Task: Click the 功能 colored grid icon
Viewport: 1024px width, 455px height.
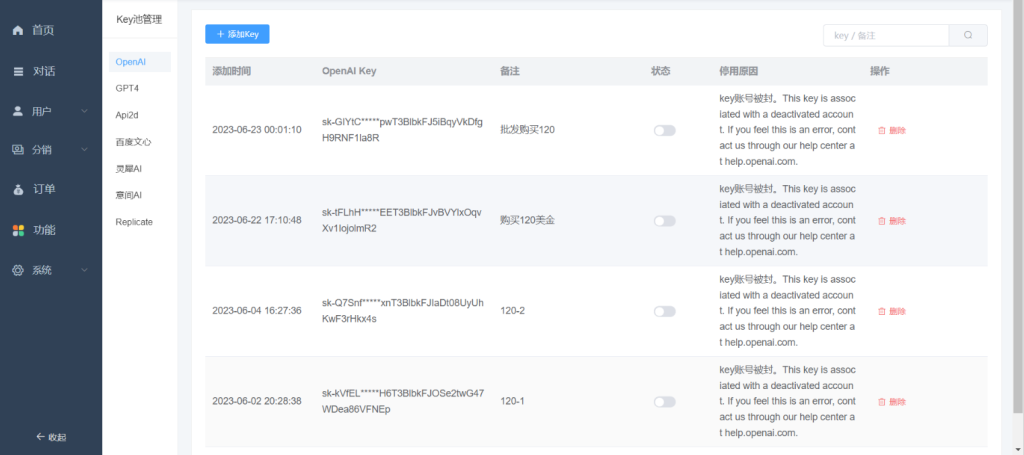Action: click(x=18, y=230)
